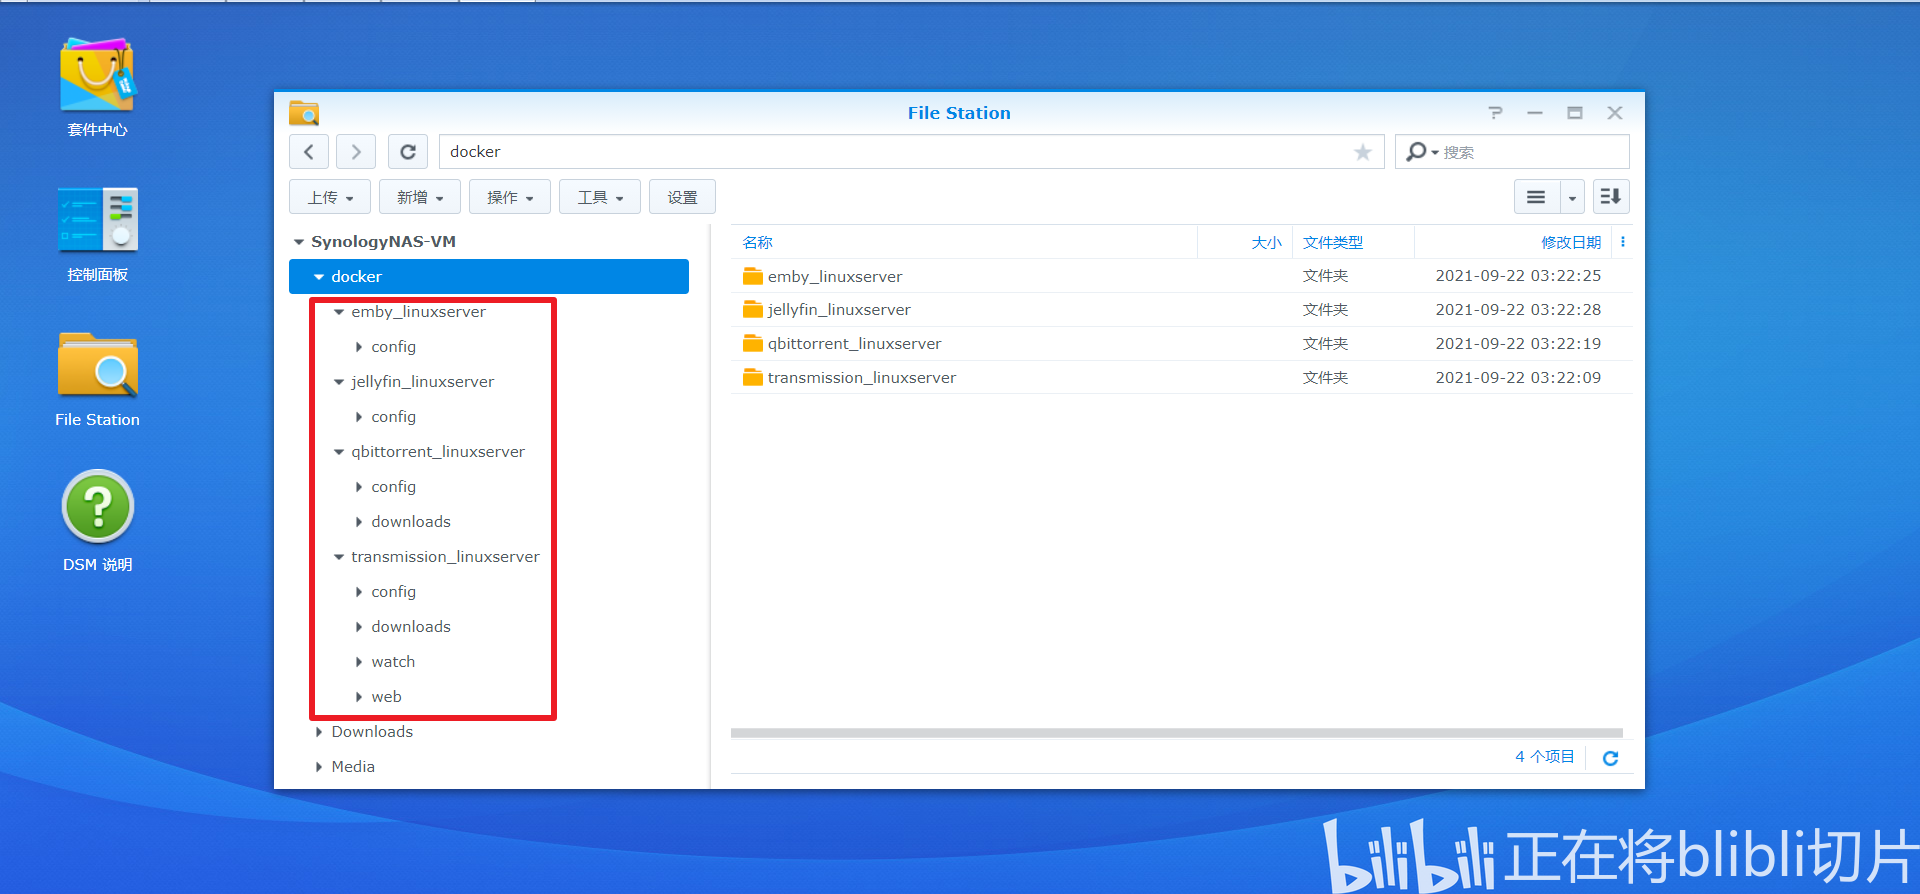Expand the Downloads shared folder arrow
This screenshot has width=1920, height=894.
click(319, 732)
